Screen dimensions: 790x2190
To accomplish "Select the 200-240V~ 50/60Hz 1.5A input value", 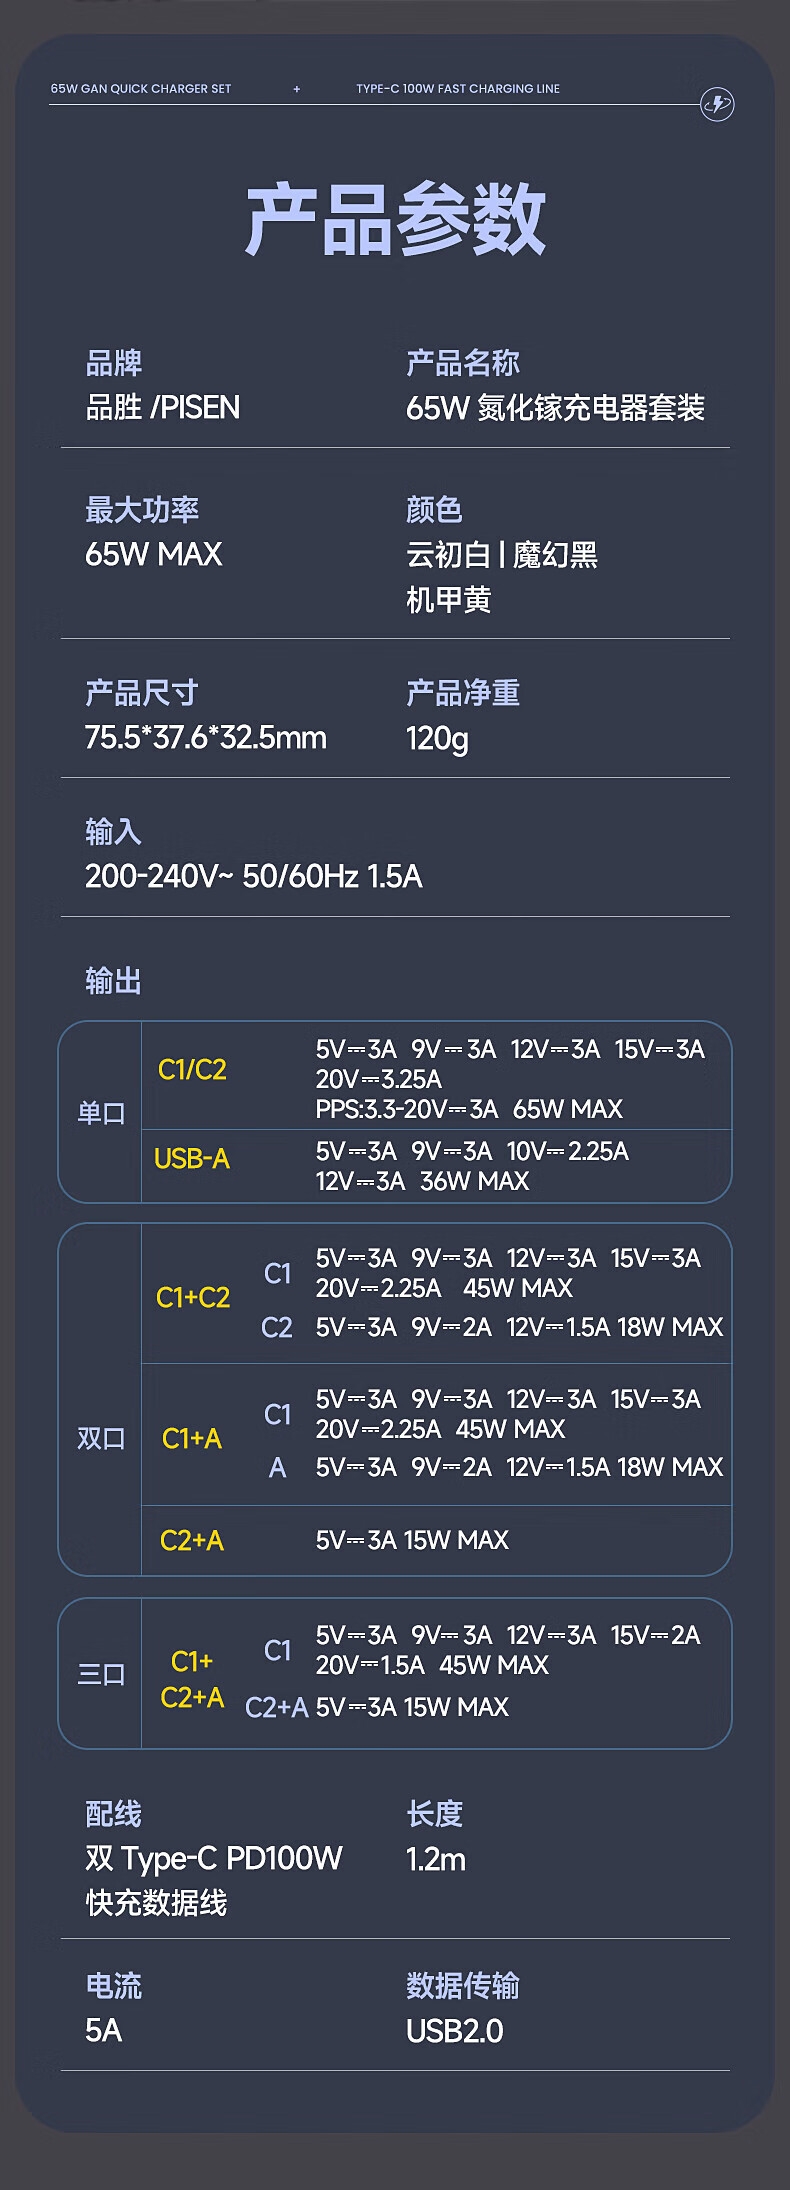I will pos(254,877).
